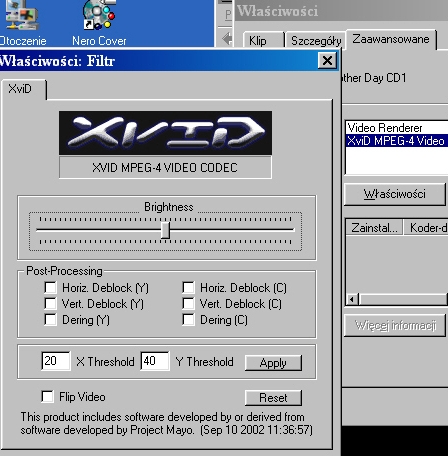Click the Y Threshold input field
Image resolution: width=448 pixels, height=456 pixels.
[x=155, y=361]
